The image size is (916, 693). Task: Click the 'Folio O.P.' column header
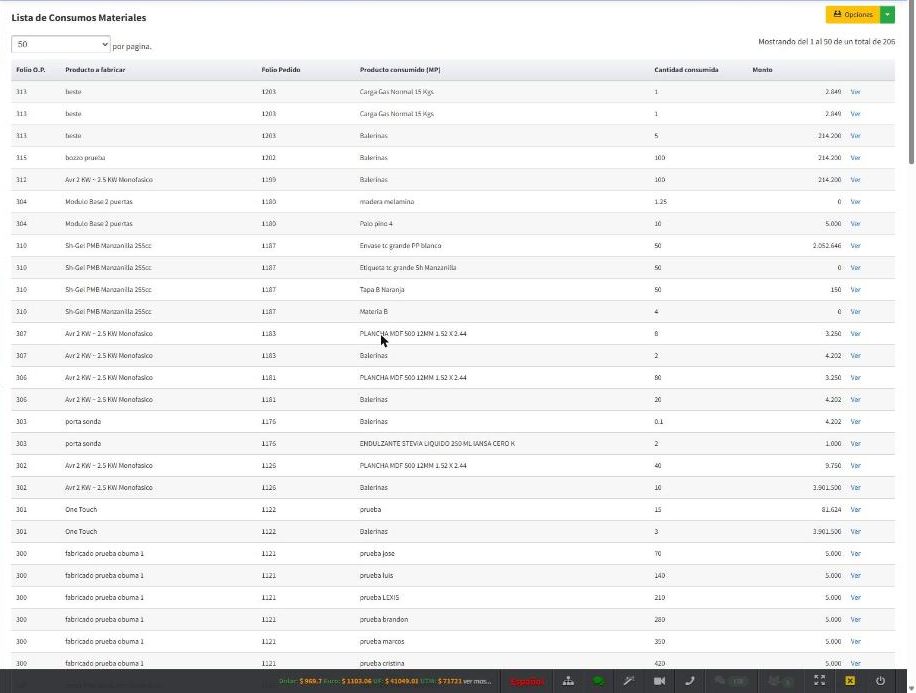click(x=30, y=70)
